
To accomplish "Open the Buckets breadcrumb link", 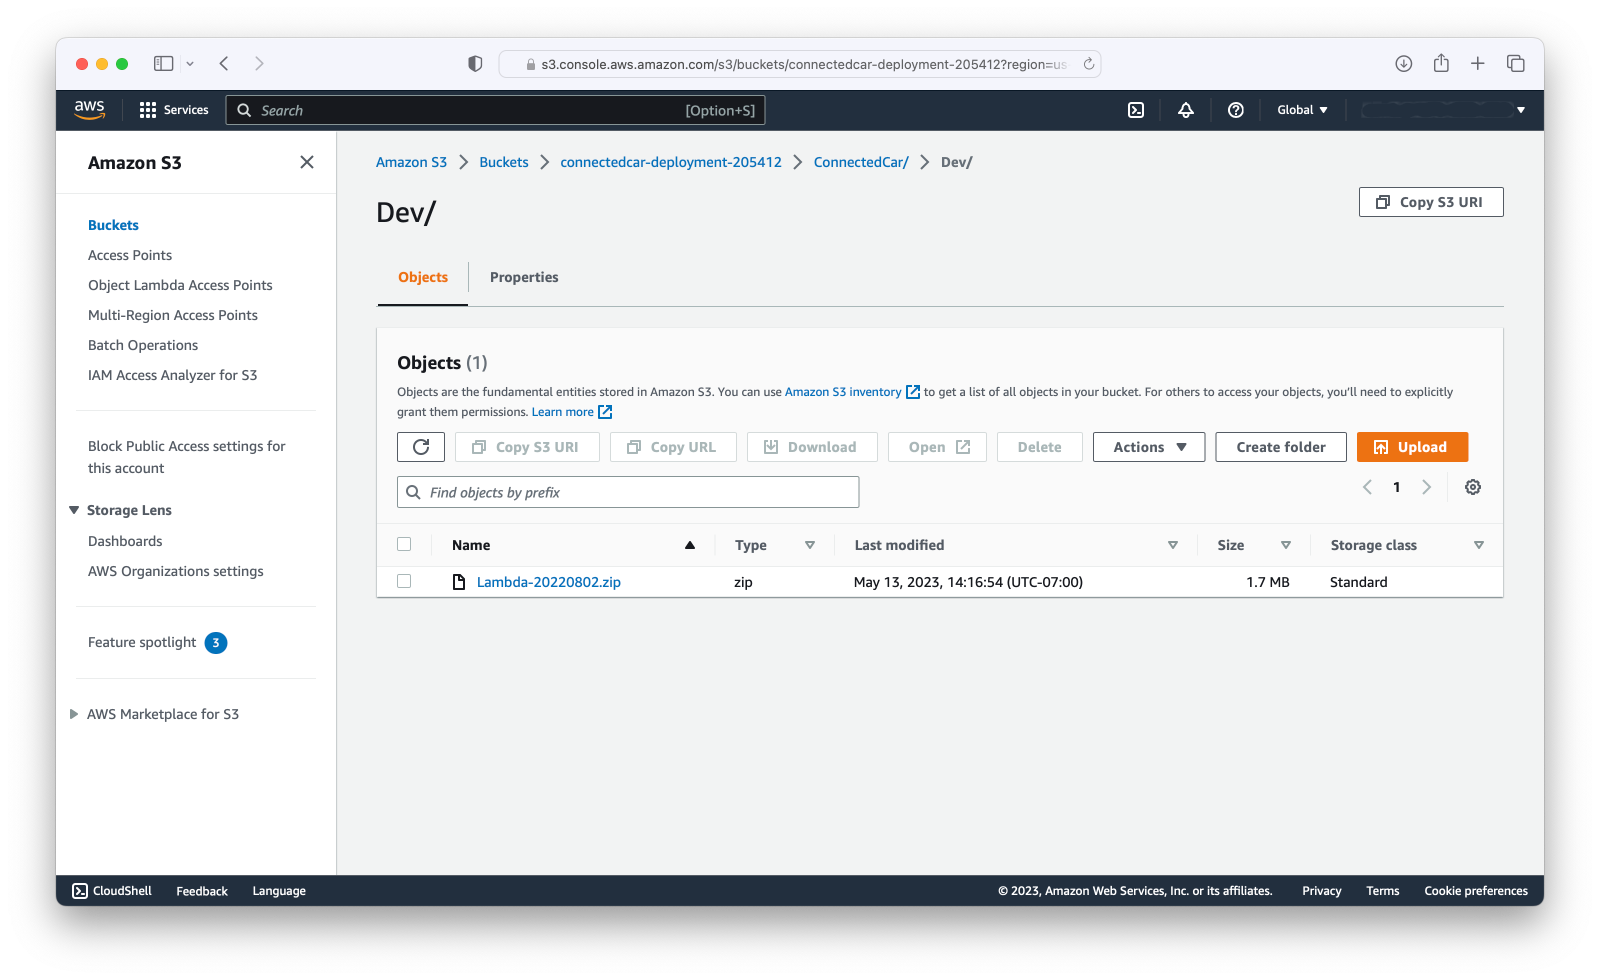I will click(x=504, y=162).
